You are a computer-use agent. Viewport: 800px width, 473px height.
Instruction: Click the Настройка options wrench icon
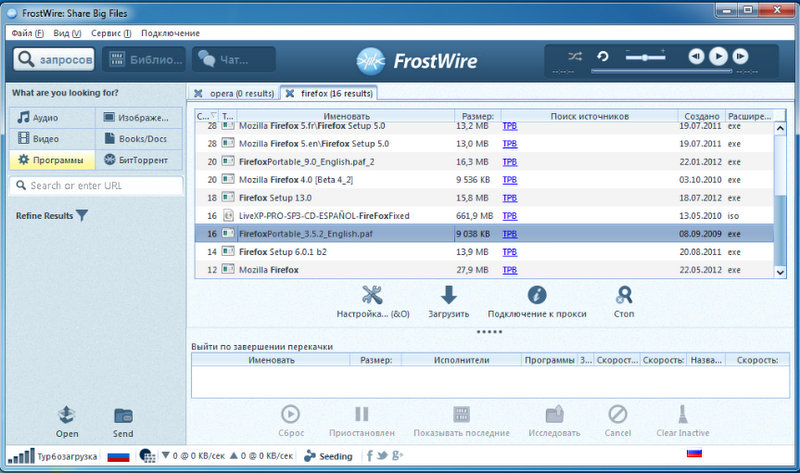(x=372, y=295)
